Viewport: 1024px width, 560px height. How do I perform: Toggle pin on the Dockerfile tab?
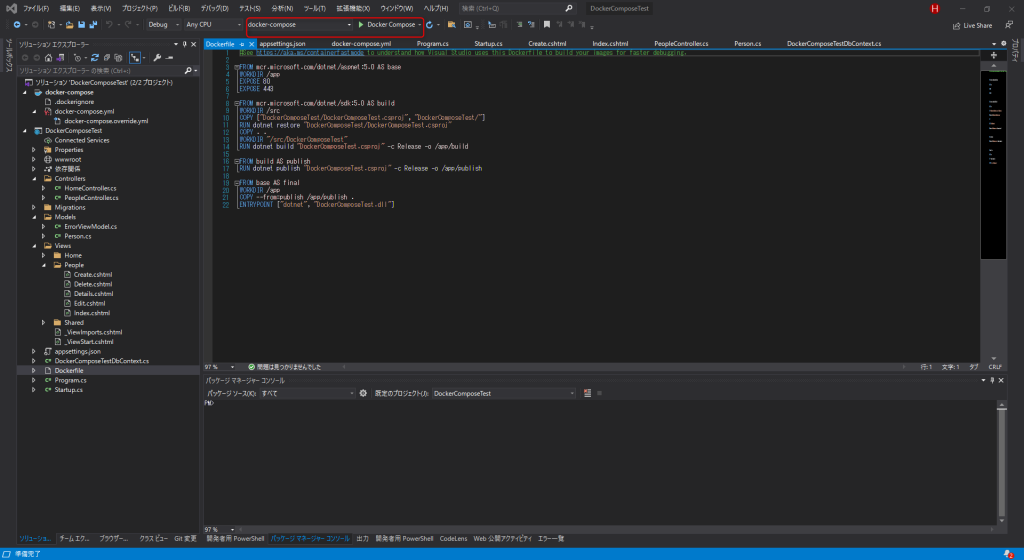[x=242, y=44]
